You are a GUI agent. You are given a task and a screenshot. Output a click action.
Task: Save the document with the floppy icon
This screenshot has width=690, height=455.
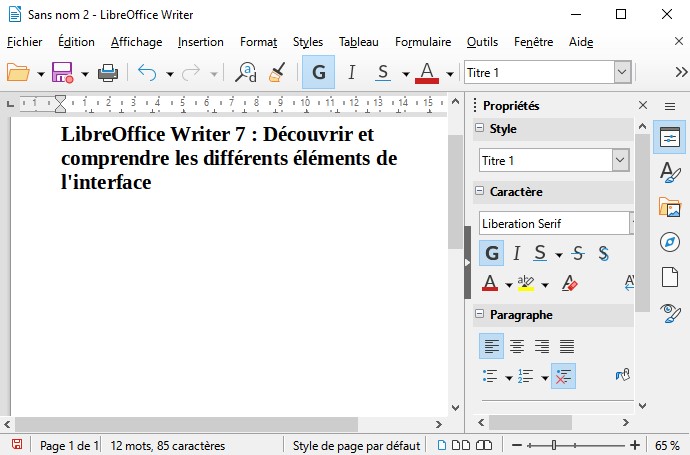pos(62,73)
